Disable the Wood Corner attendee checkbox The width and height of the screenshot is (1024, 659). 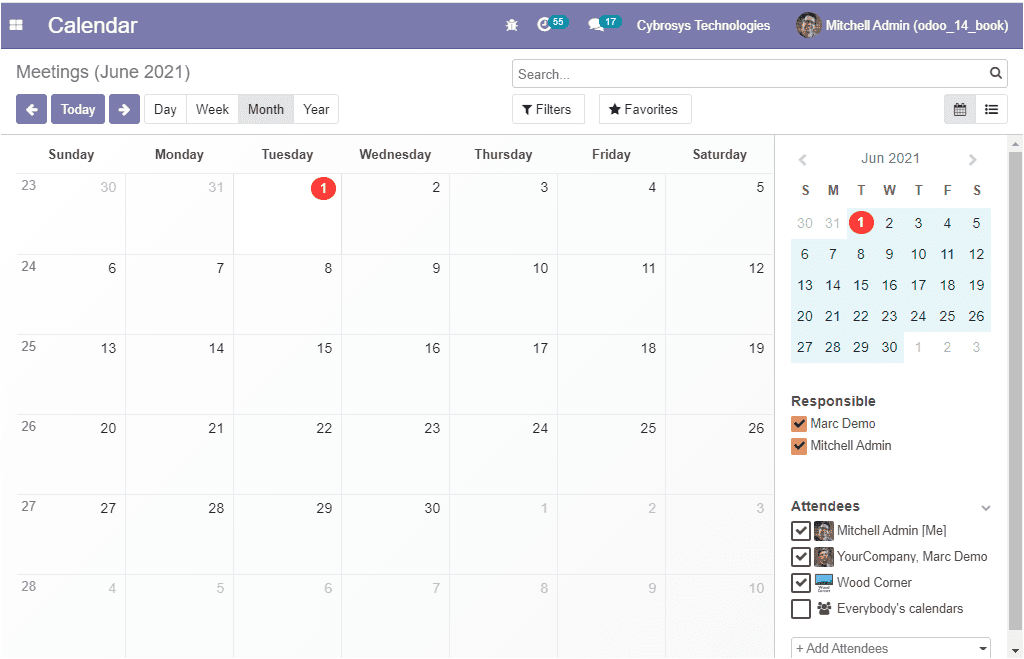pyautogui.click(x=801, y=582)
